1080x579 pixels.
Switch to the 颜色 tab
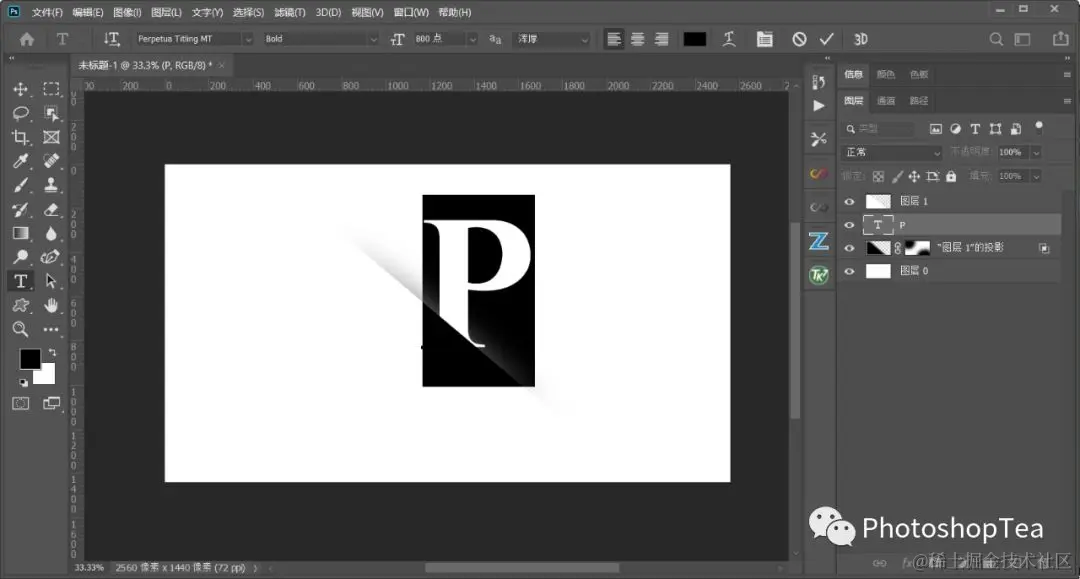point(886,74)
